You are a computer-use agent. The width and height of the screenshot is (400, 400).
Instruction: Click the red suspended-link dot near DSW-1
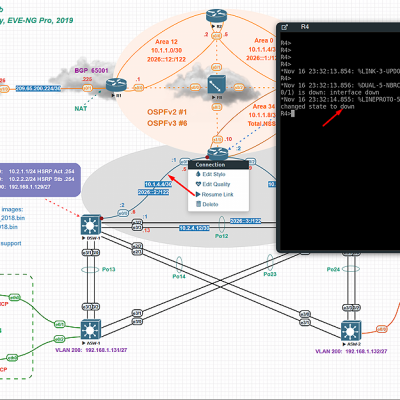[x=101, y=219]
